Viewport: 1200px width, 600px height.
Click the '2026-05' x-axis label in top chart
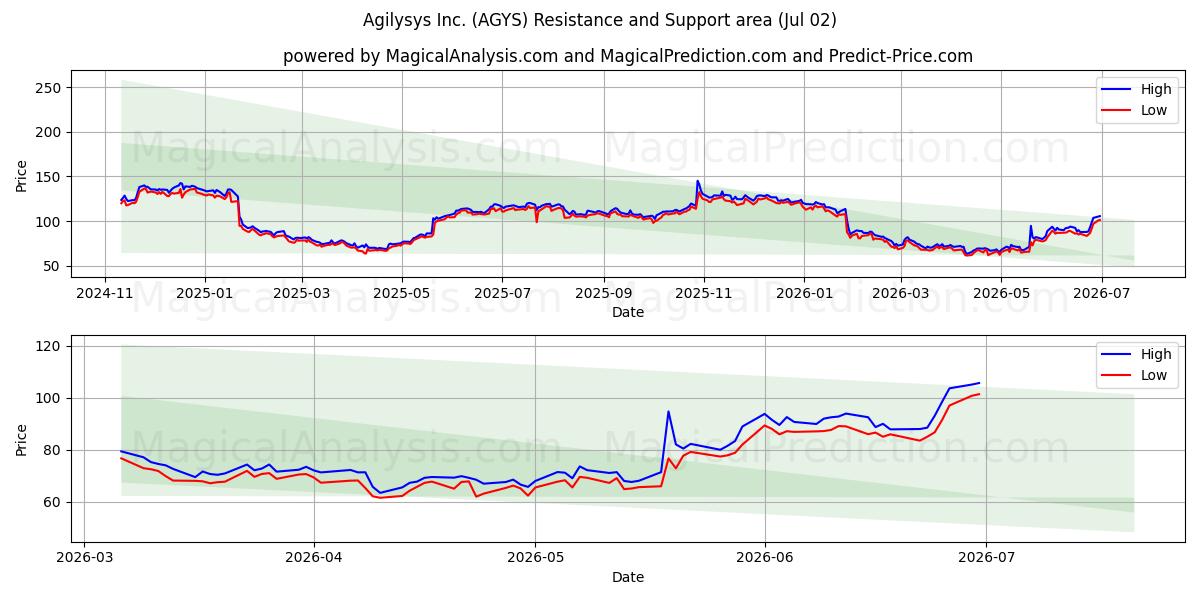[1001, 294]
